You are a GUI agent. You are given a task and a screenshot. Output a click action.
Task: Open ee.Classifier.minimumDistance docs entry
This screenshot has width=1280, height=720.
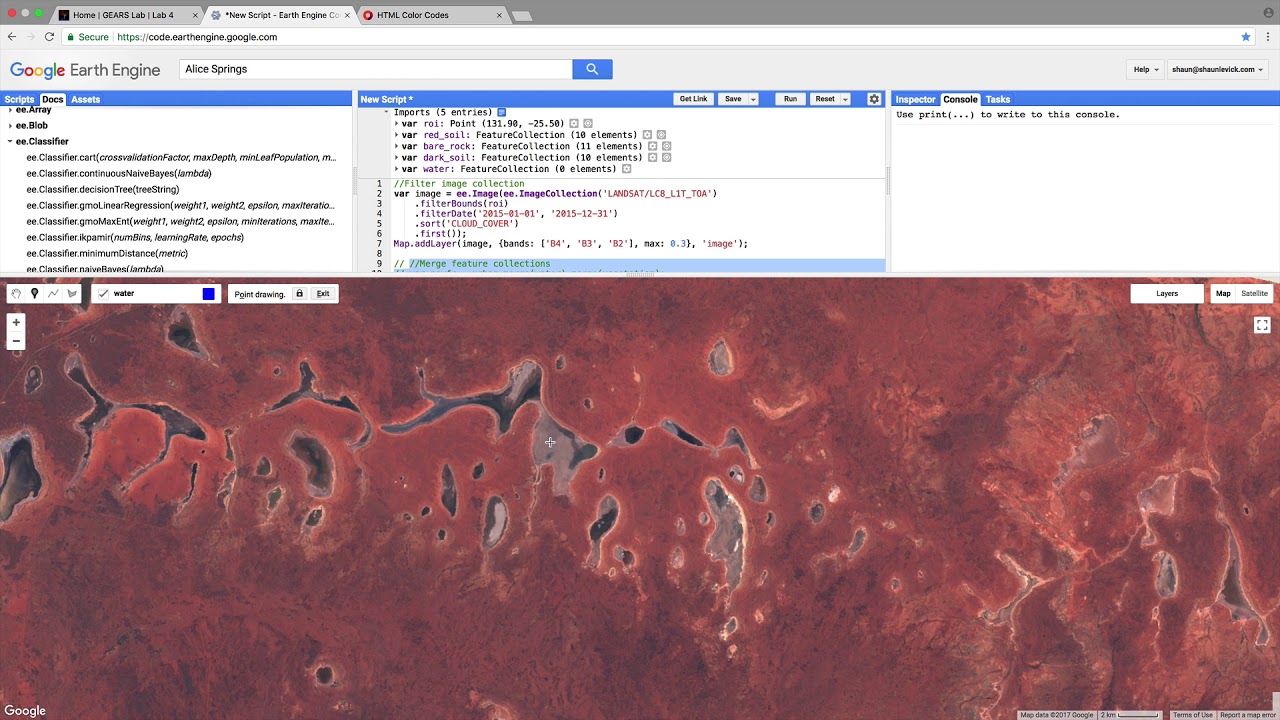tap(107, 254)
